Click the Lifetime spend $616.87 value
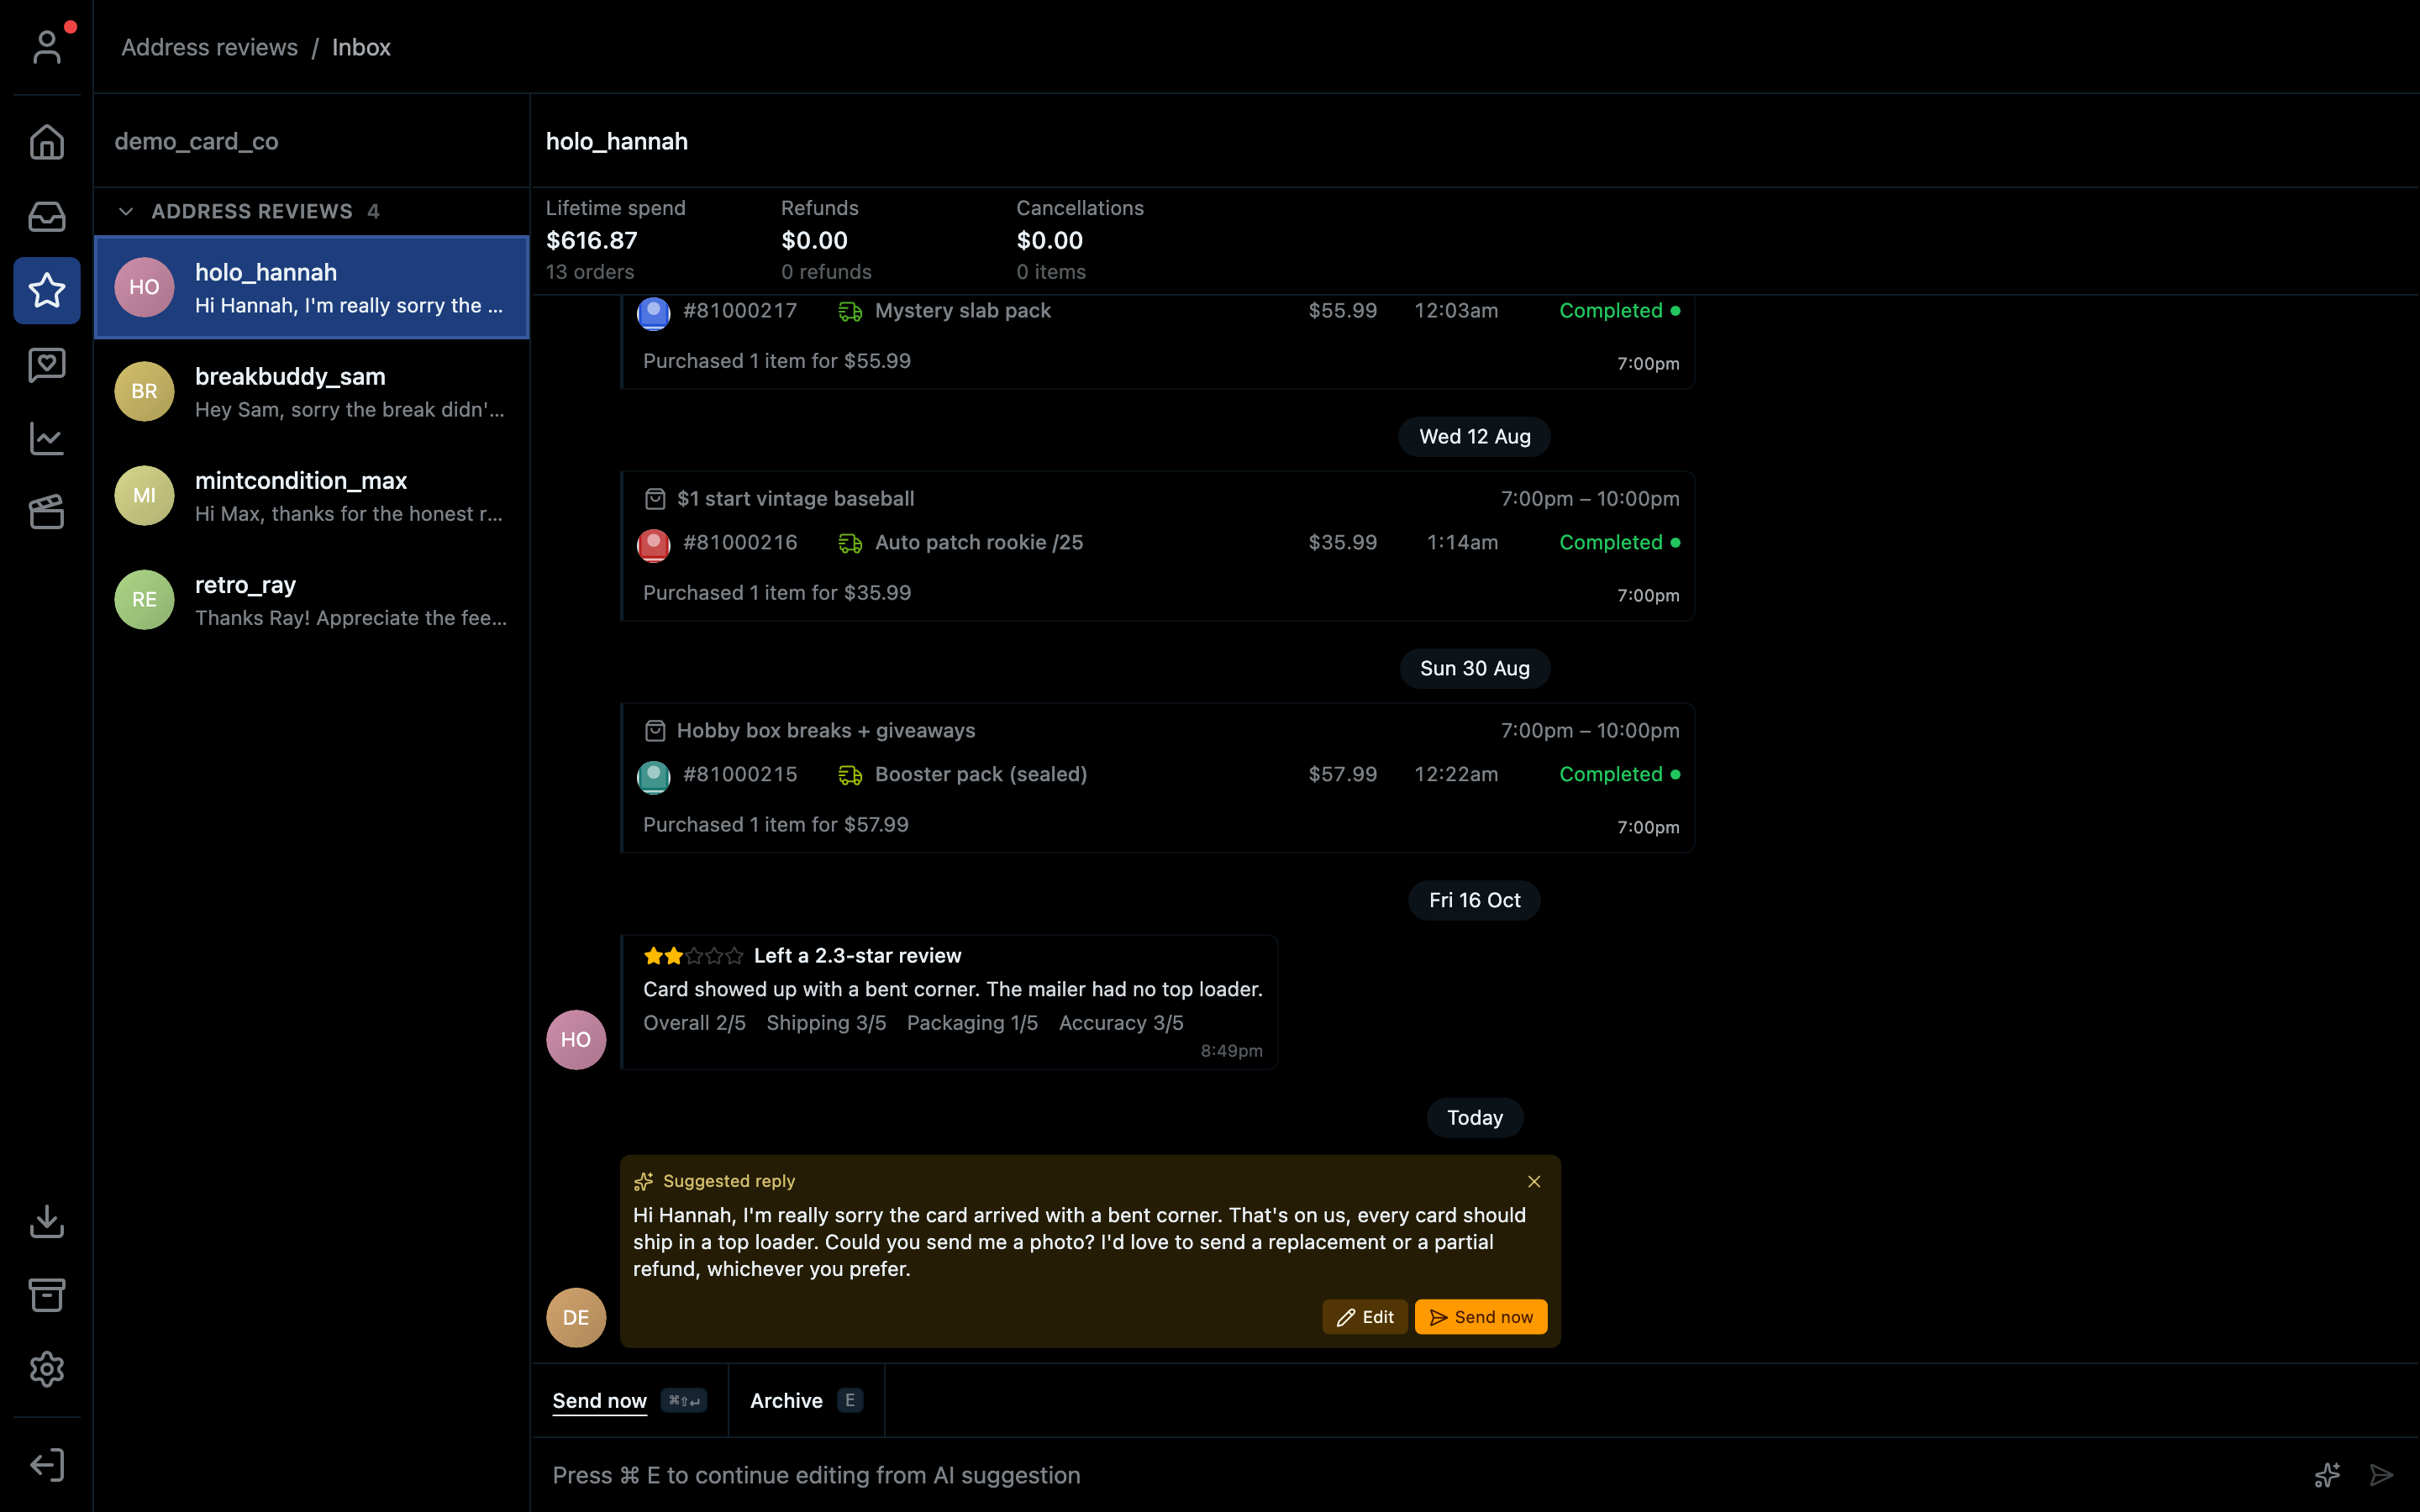The height and width of the screenshot is (1512, 2420). (591, 241)
